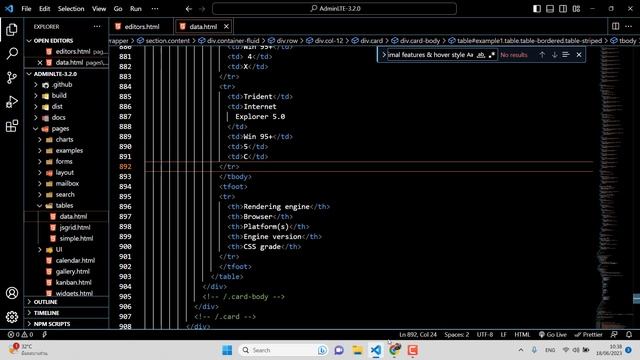
Task: Click Spaces: 2 indentation status entry
Action: (x=456, y=335)
